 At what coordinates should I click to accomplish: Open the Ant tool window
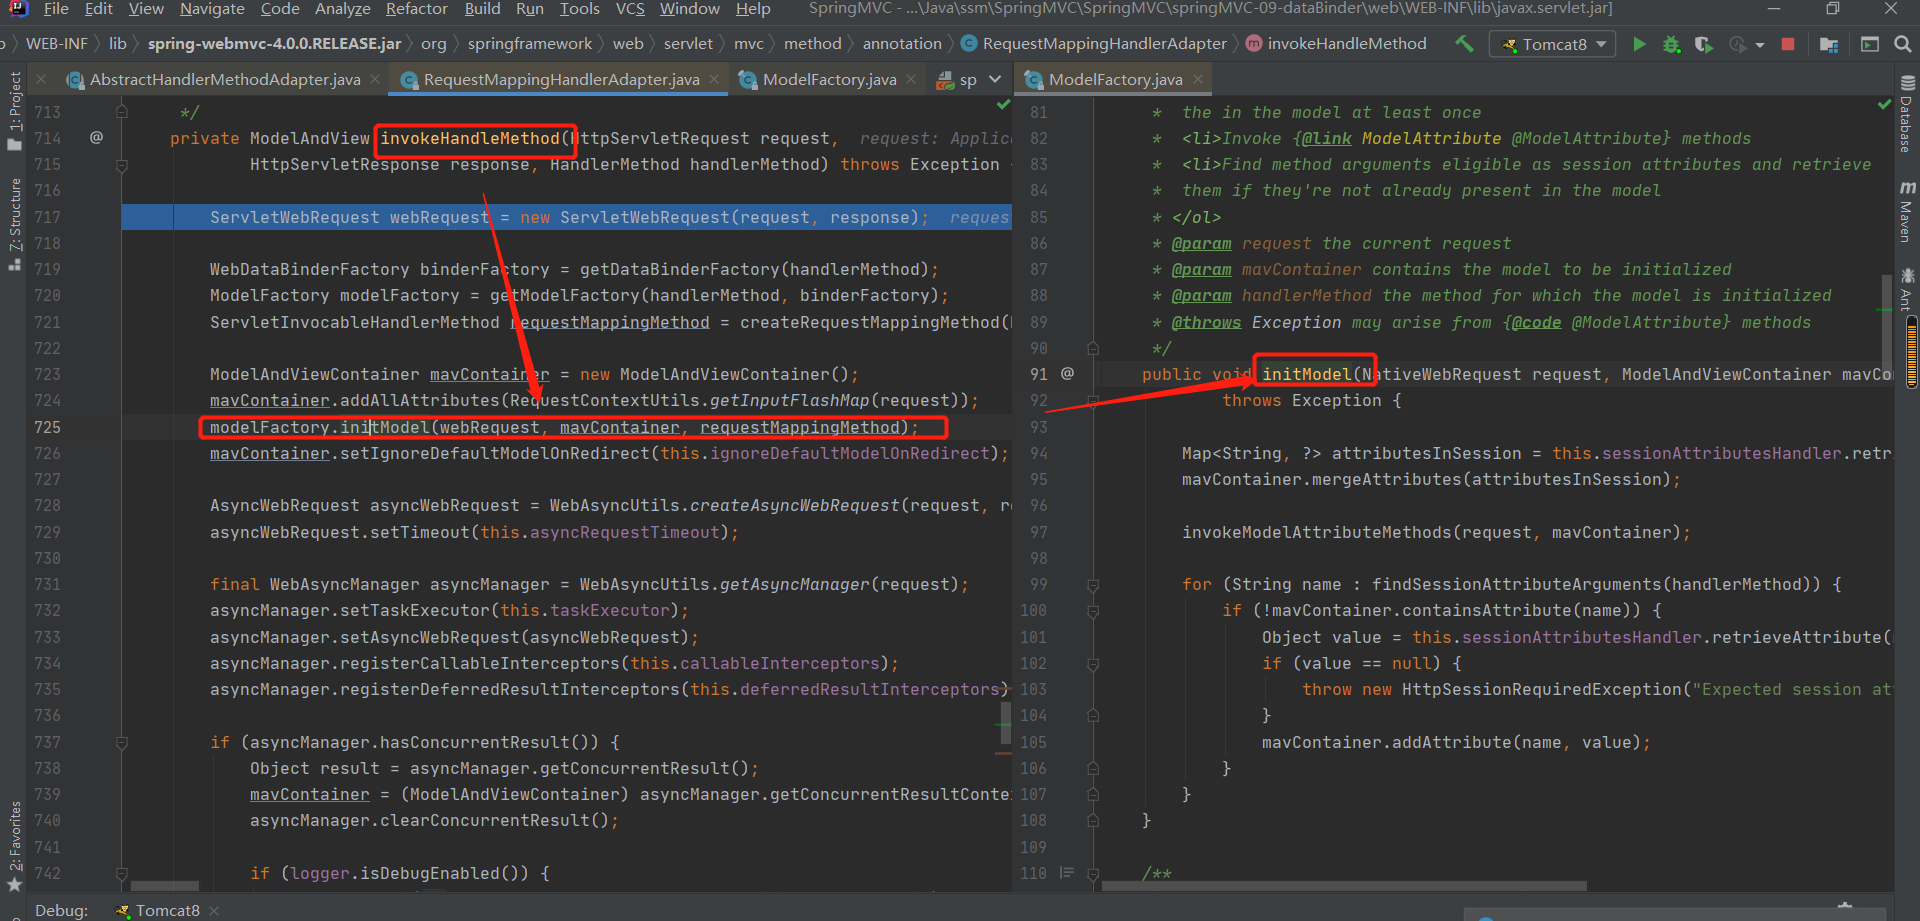[x=1907, y=290]
